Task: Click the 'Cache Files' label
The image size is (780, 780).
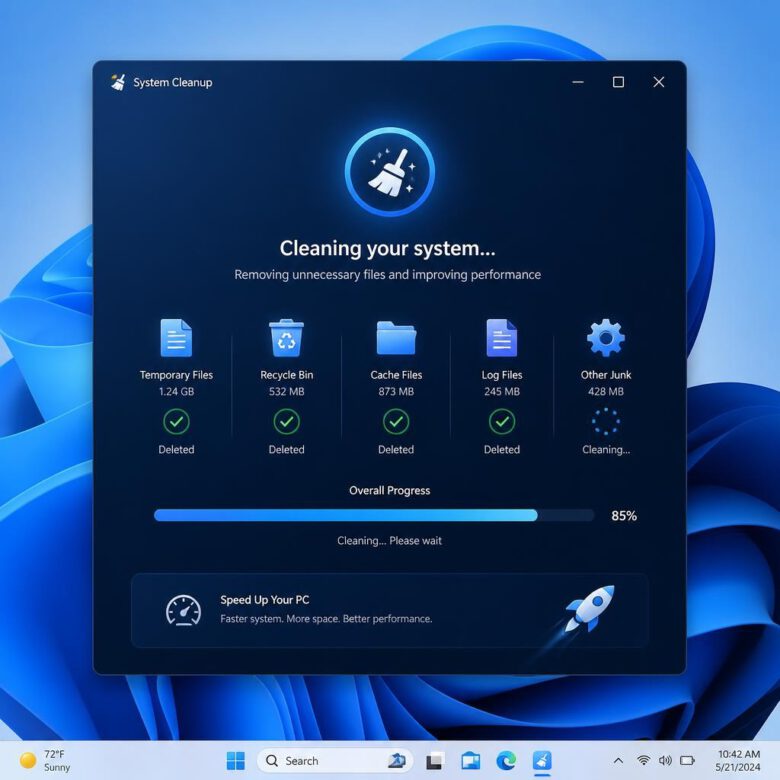Action: tap(396, 375)
